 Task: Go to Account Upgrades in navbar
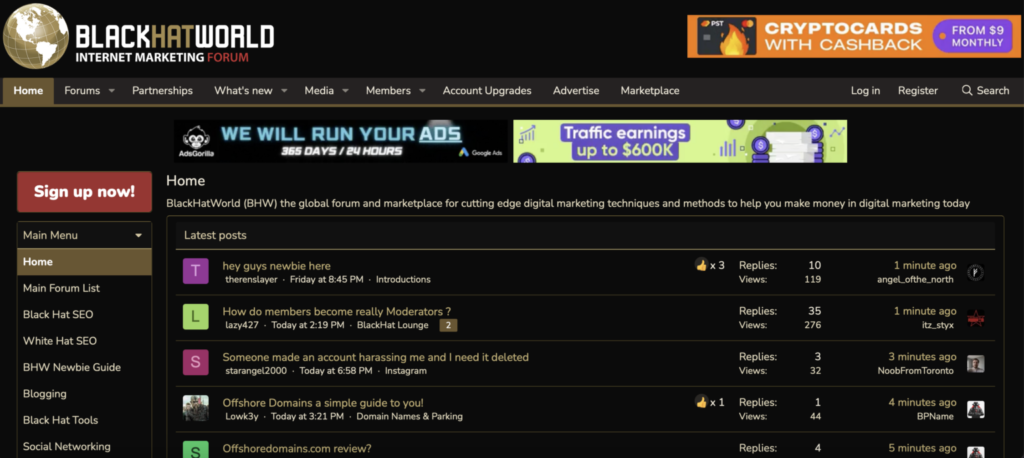487,90
